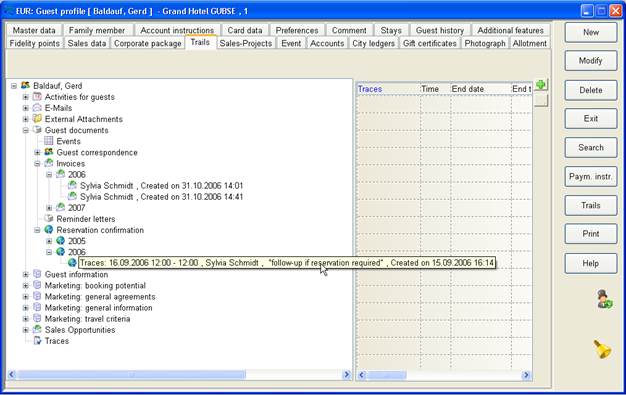Click the New button
This screenshot has width=626, height=395.
pyautogui.click(x=591, y=32)
